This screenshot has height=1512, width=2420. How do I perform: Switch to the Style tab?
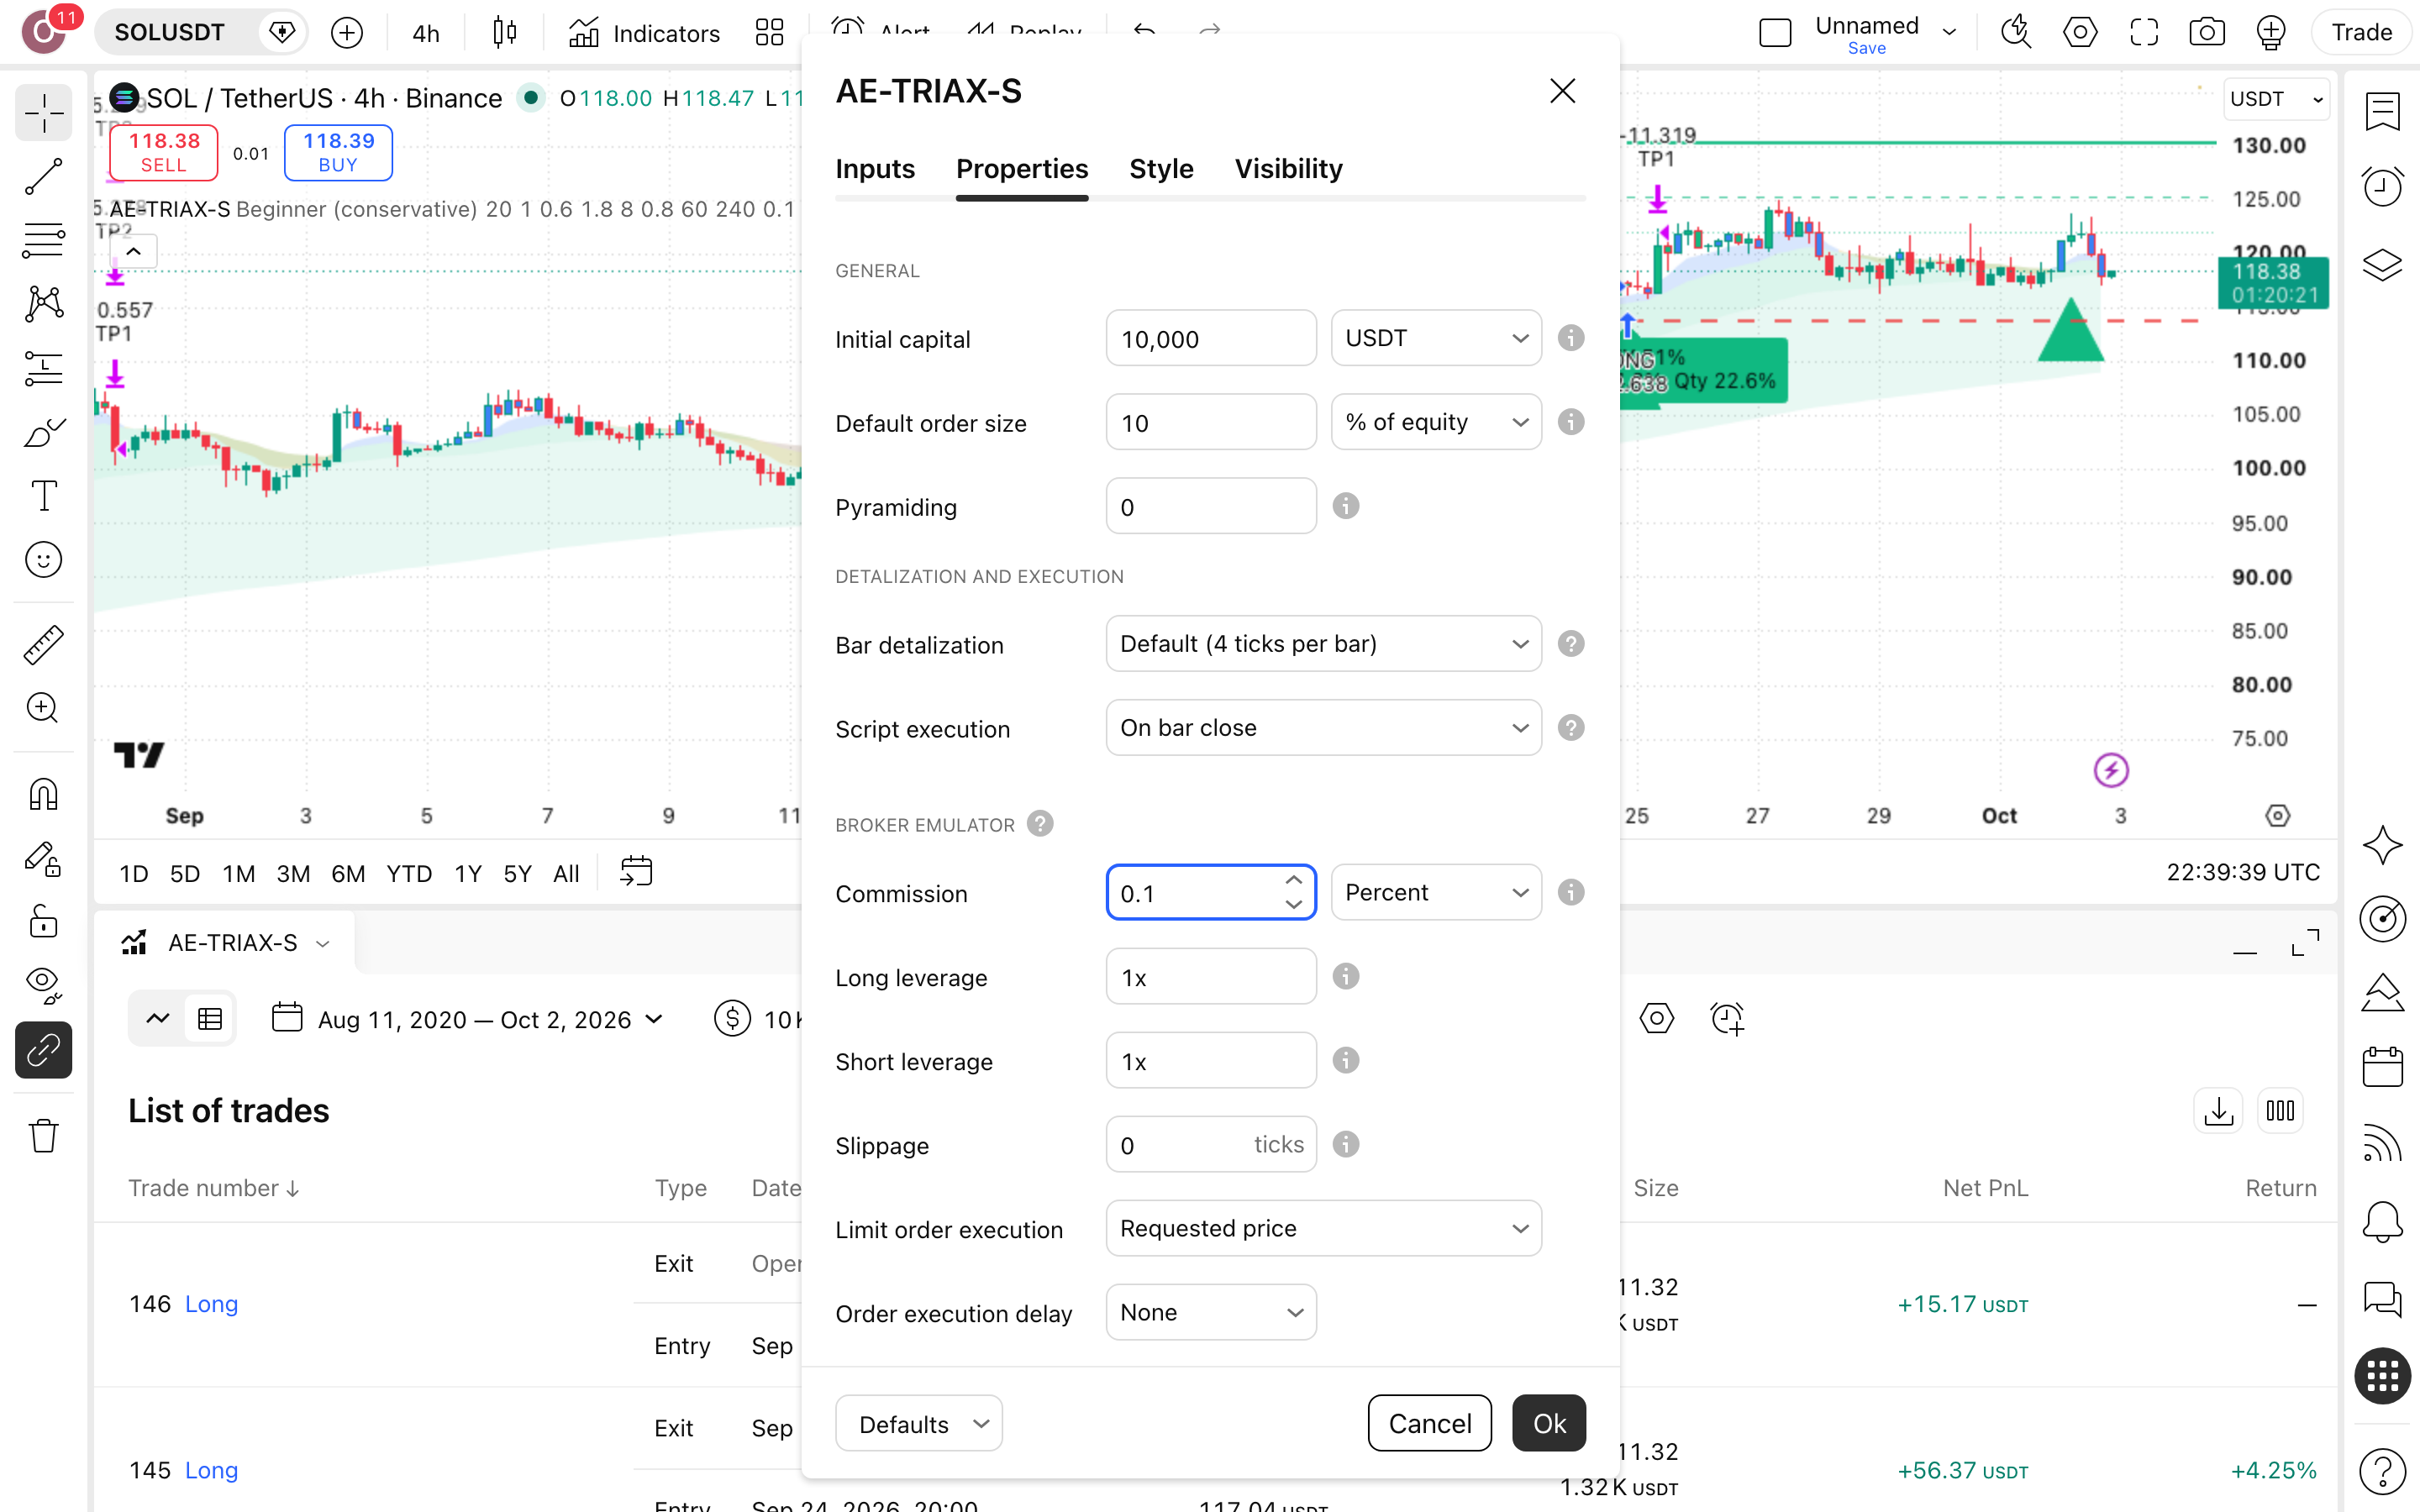[x=1161, y=169]
